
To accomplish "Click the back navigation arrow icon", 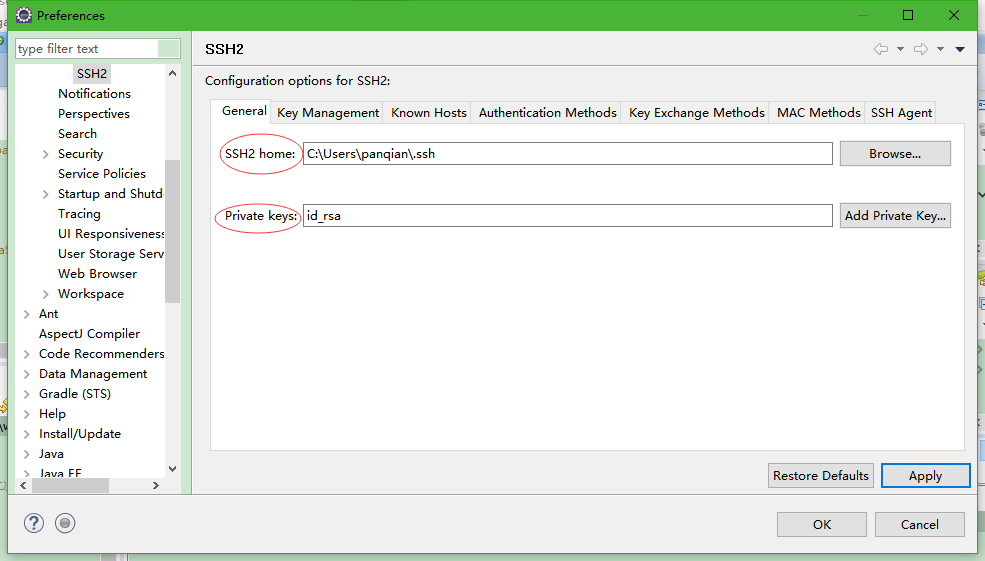I will pyautogui.click(x=880, y=49).
